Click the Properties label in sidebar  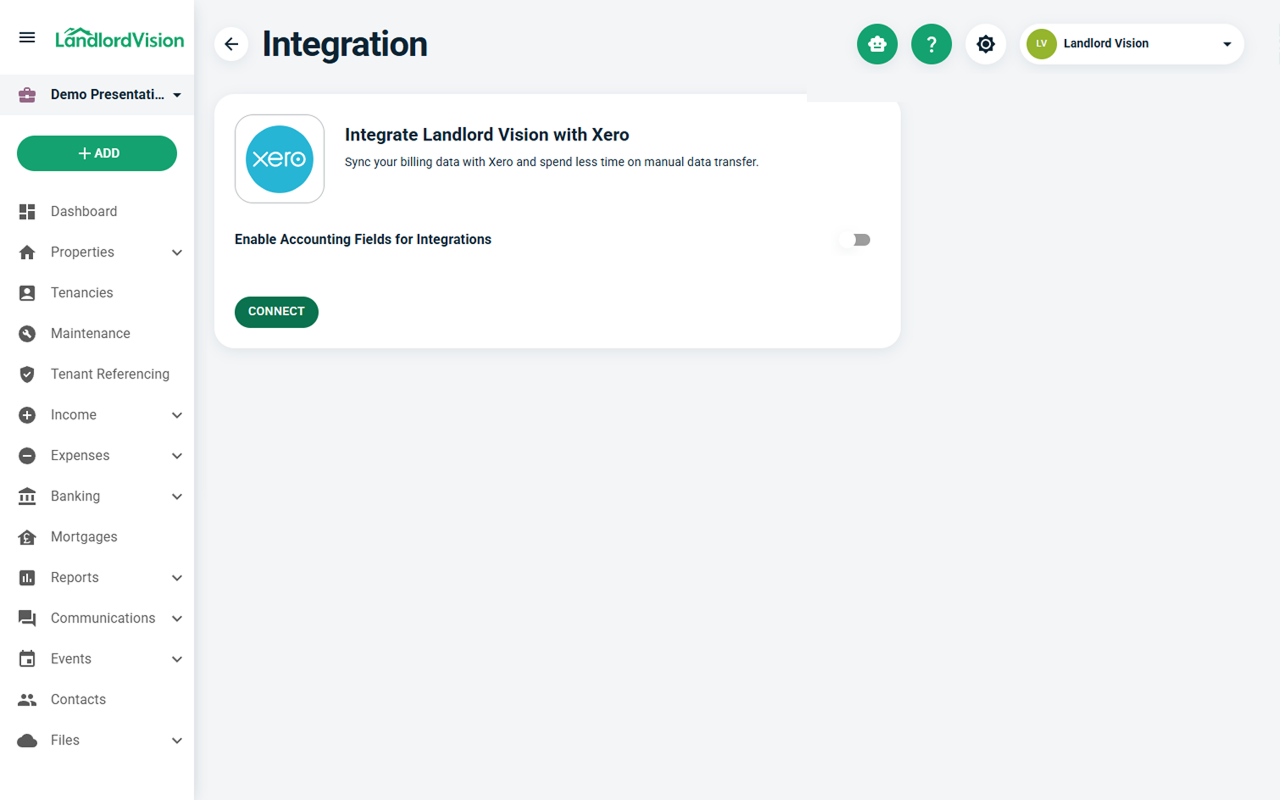pyautogui.click(x=82, y=252)
